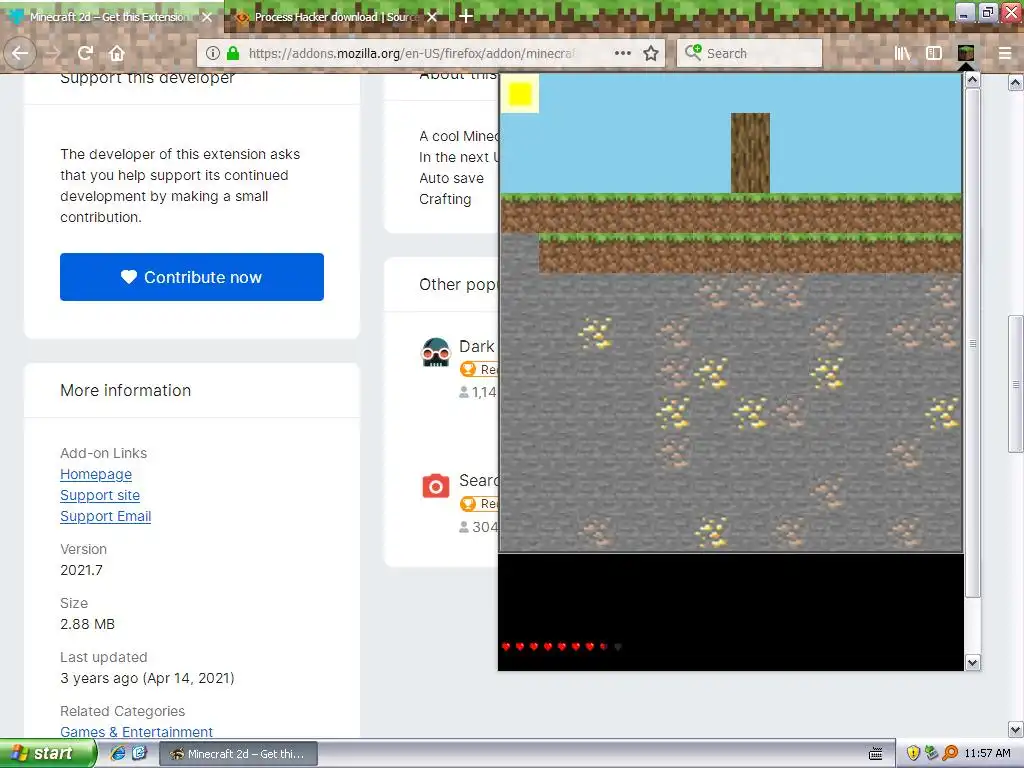Screen dimensions: 1024x768
Task: Click the Dark Reader skull icon
Action: (x=436, y=352)
